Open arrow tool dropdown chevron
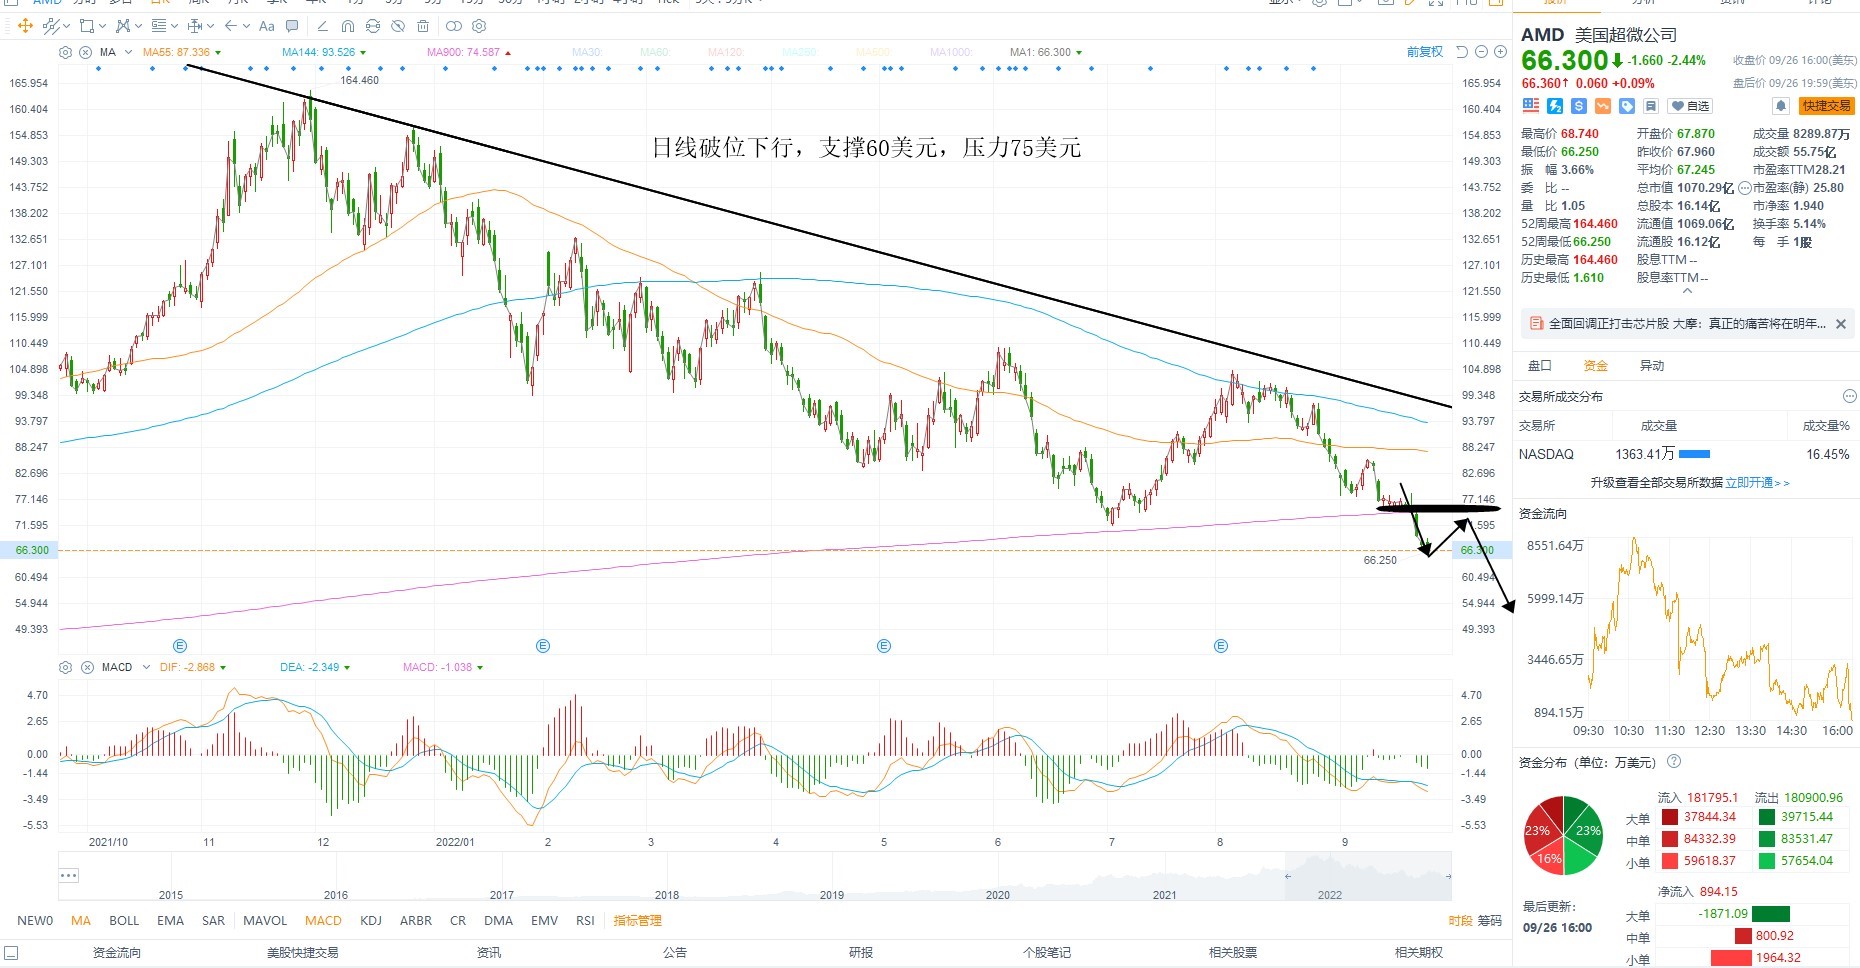This screenshot has width=1860, height=968. (x=246, y=26)
